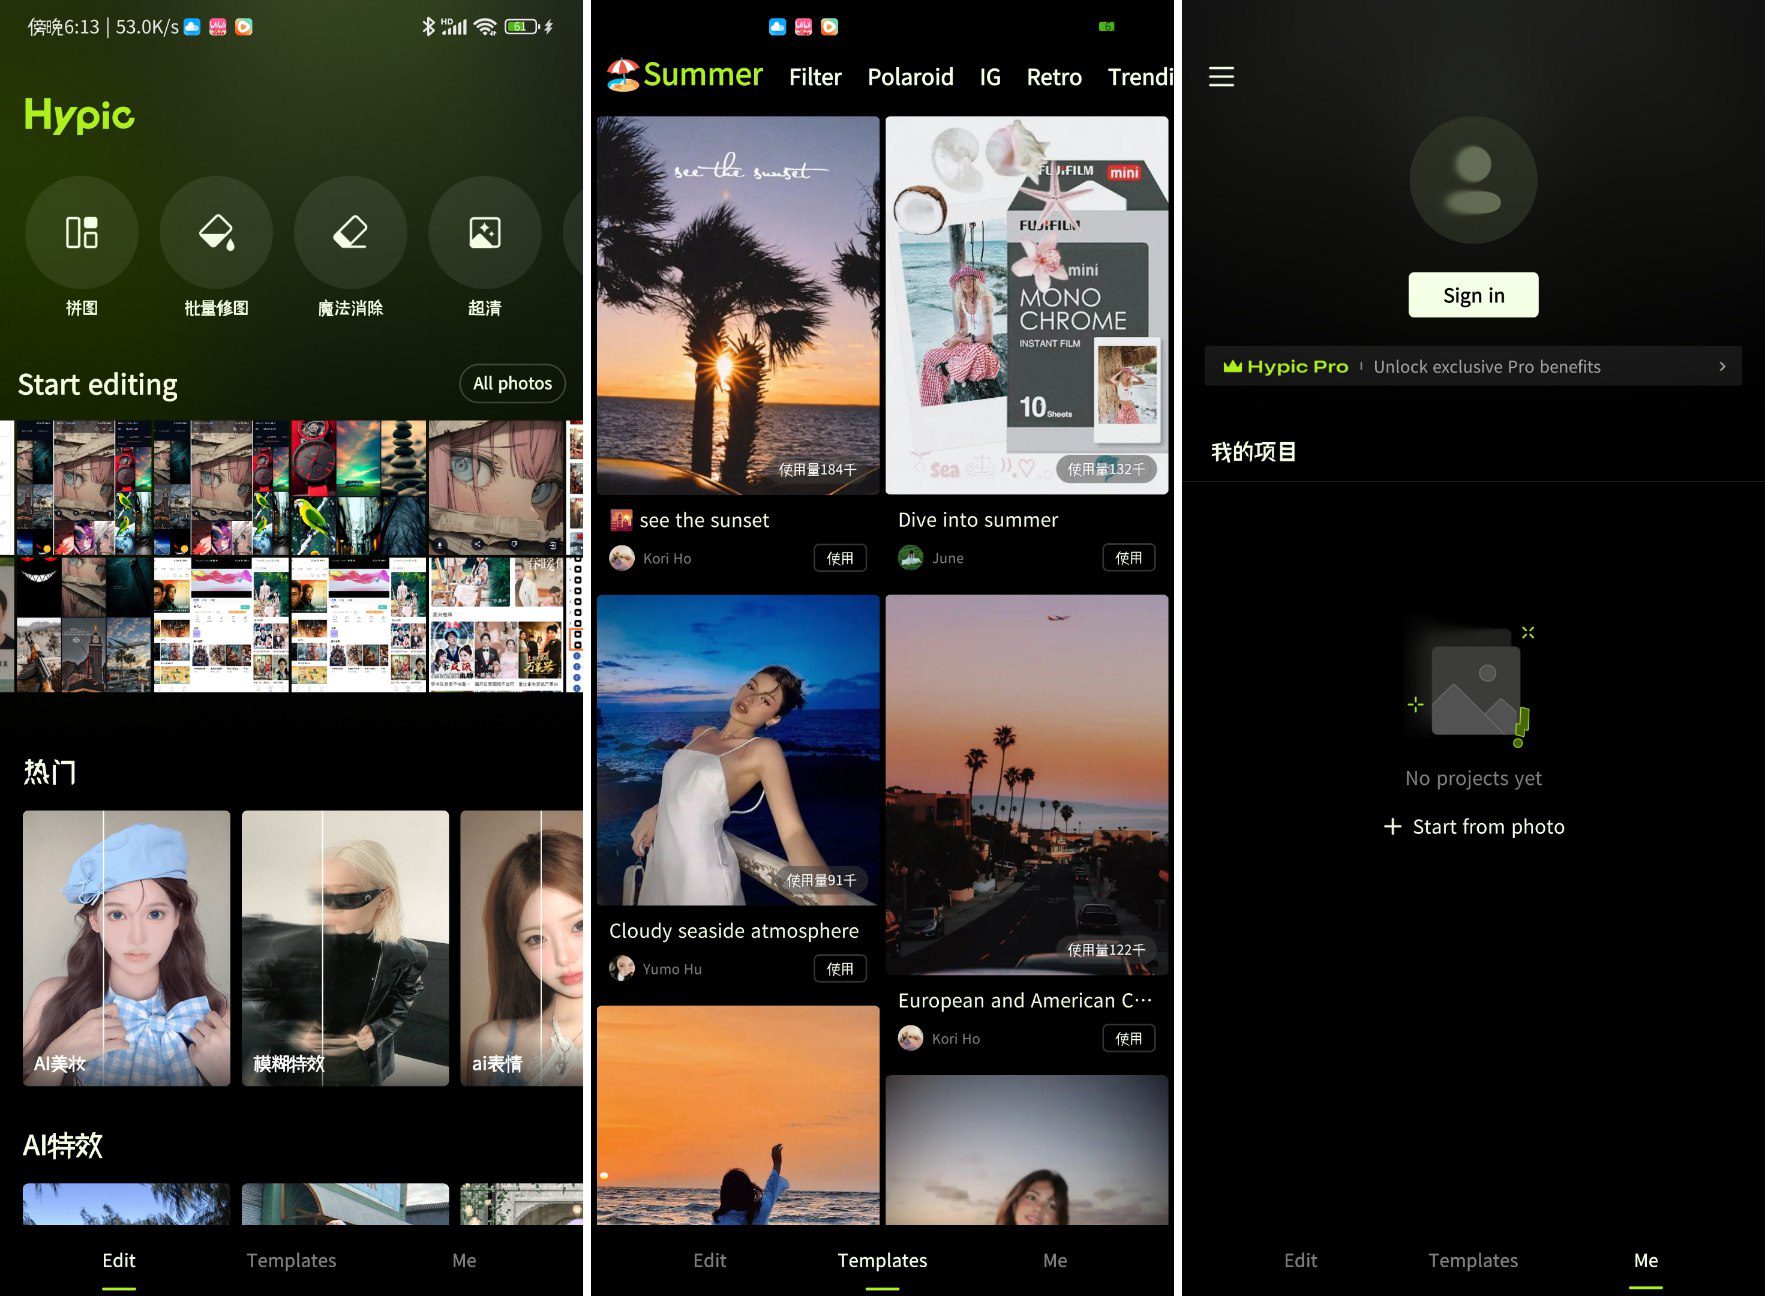This screenshot has width=1765, height=1296.
Task: Tap the profile avatar placeholder
Action: (x=1472, y=179)
